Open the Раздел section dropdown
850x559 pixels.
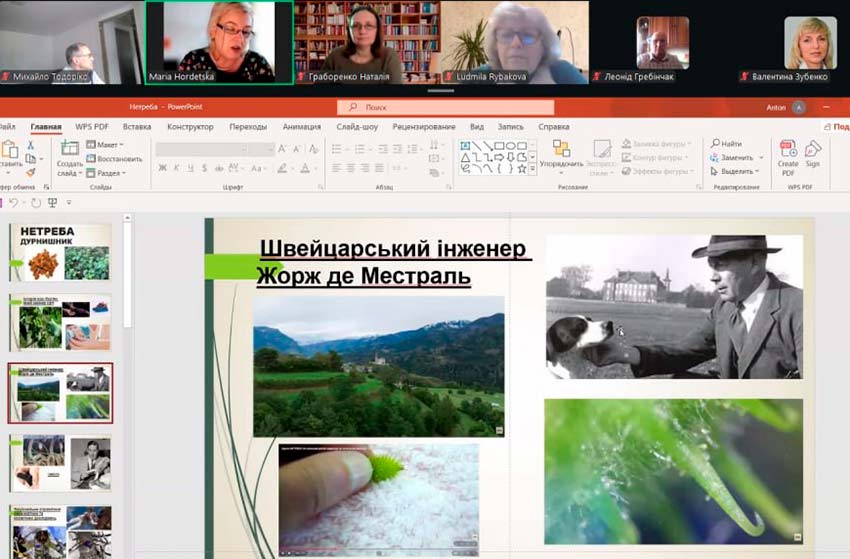point(108,172)
